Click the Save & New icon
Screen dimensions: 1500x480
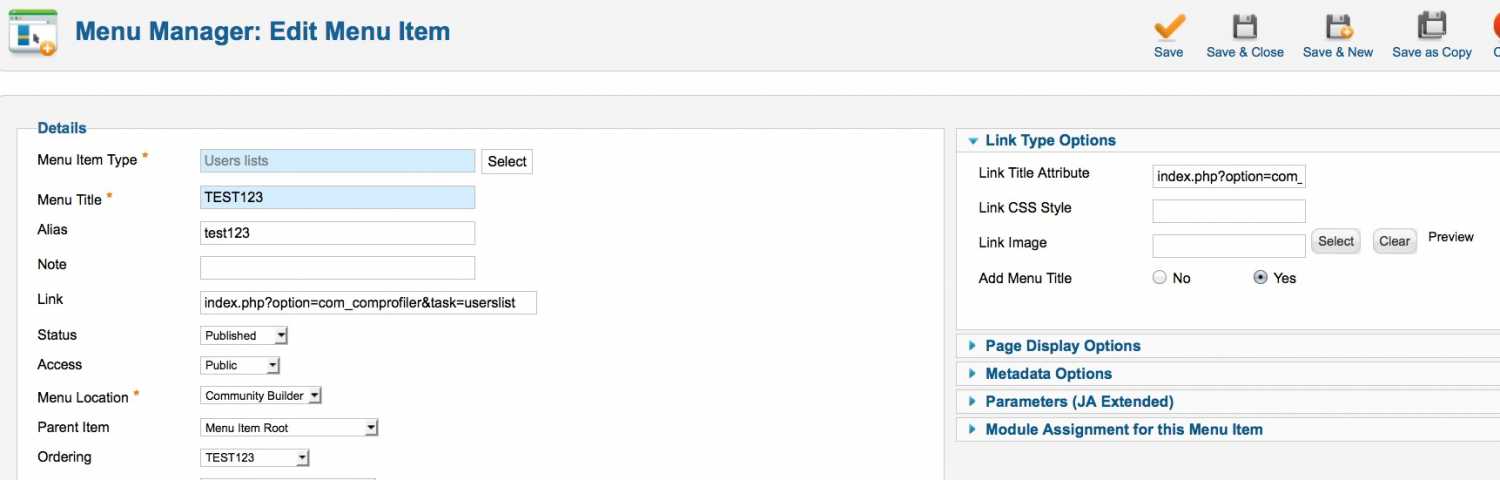point(1338,26)
